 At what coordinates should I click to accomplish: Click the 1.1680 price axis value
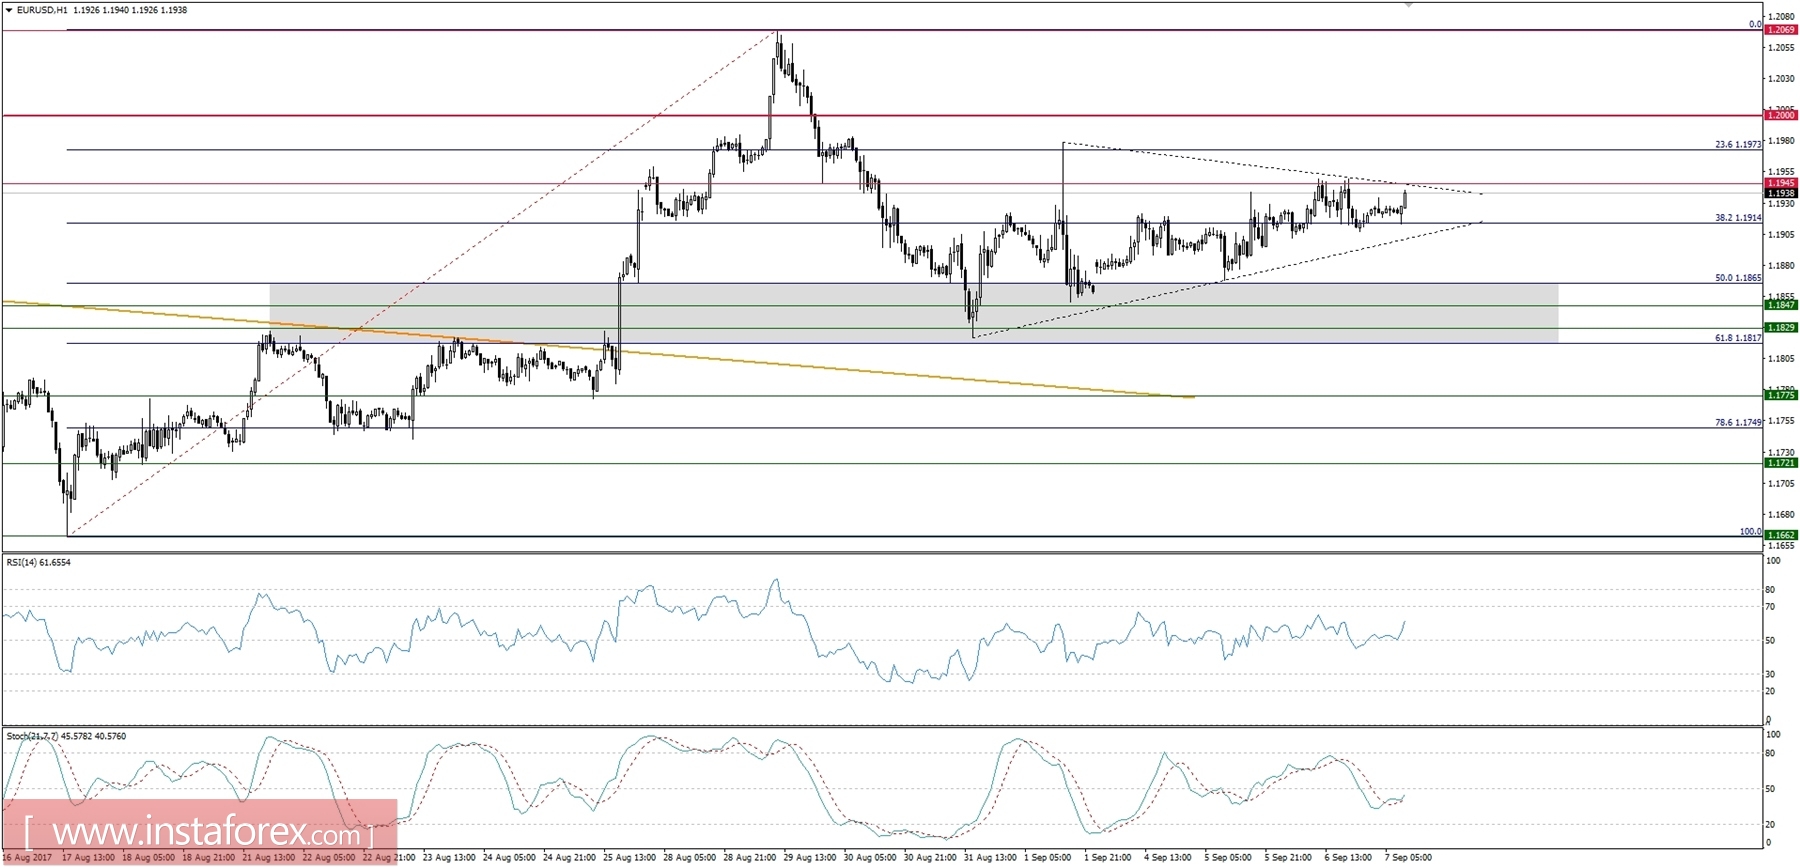tap(1780, 515)
